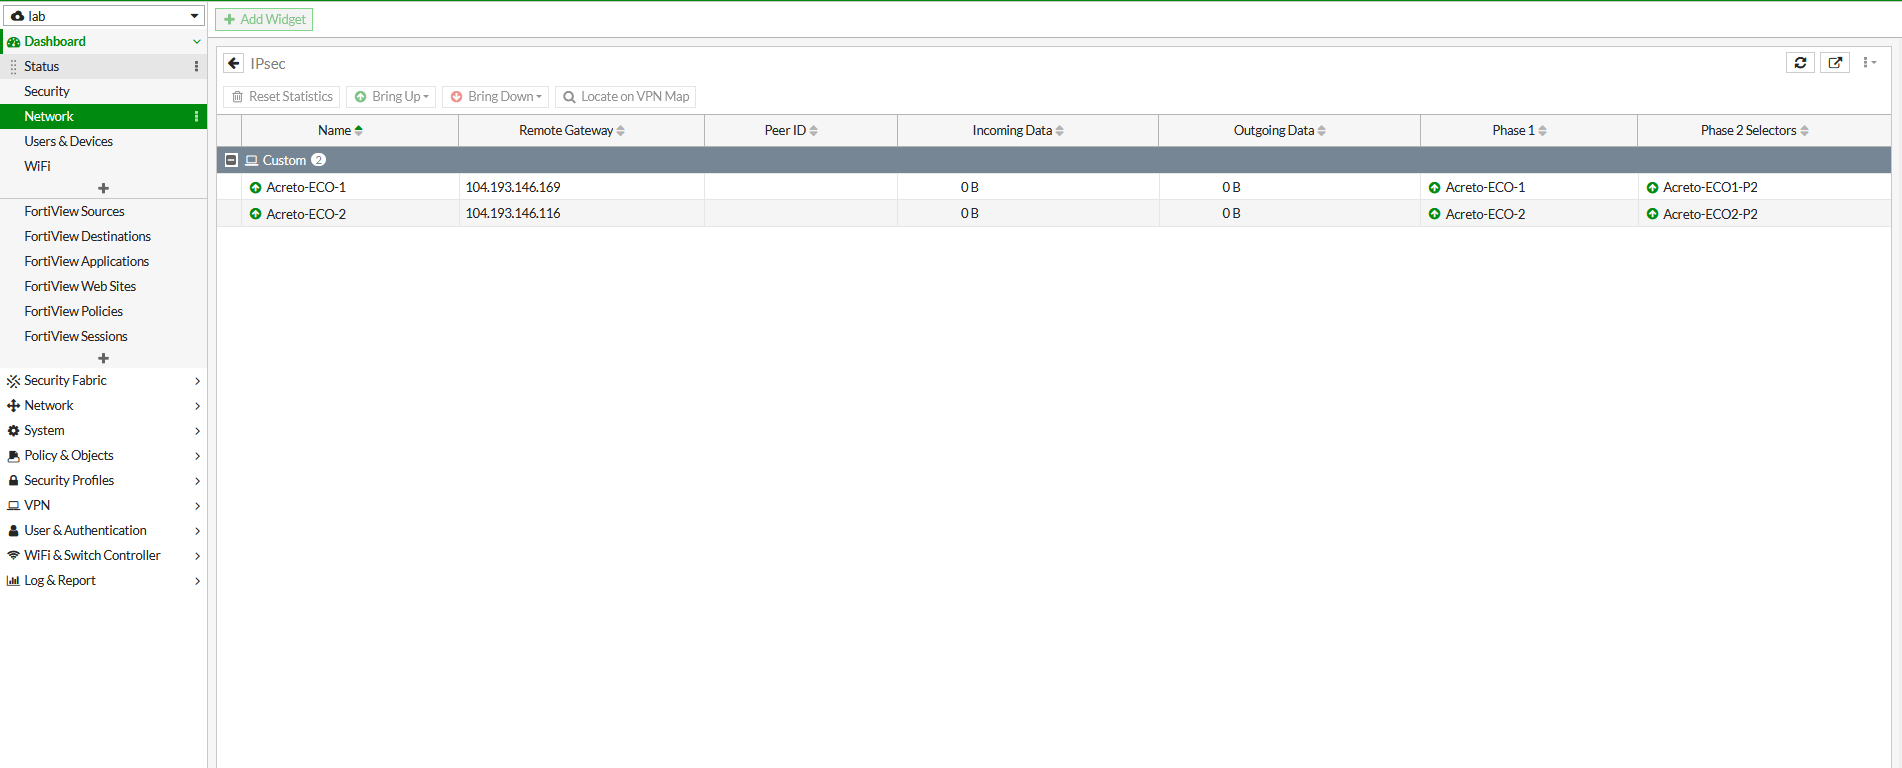Add a new FortiView monitor
The image size is (1902, 768).
[103, 358]
